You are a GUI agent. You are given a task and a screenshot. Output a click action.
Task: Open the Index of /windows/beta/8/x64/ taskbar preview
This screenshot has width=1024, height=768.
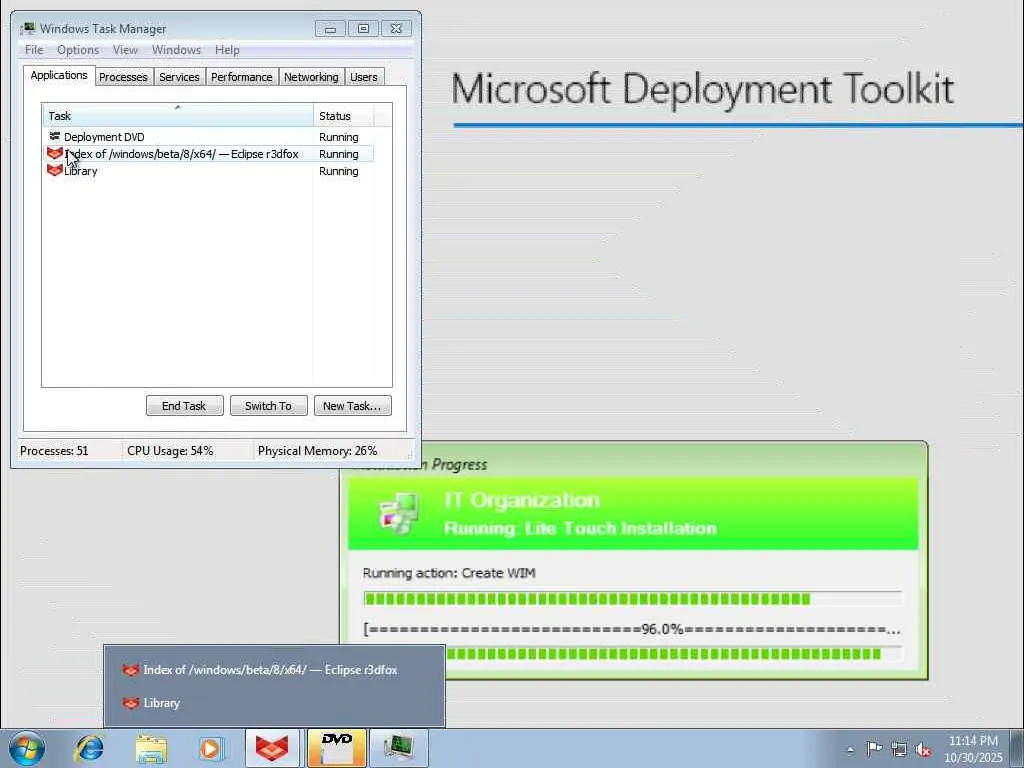(x=274, y=670)
